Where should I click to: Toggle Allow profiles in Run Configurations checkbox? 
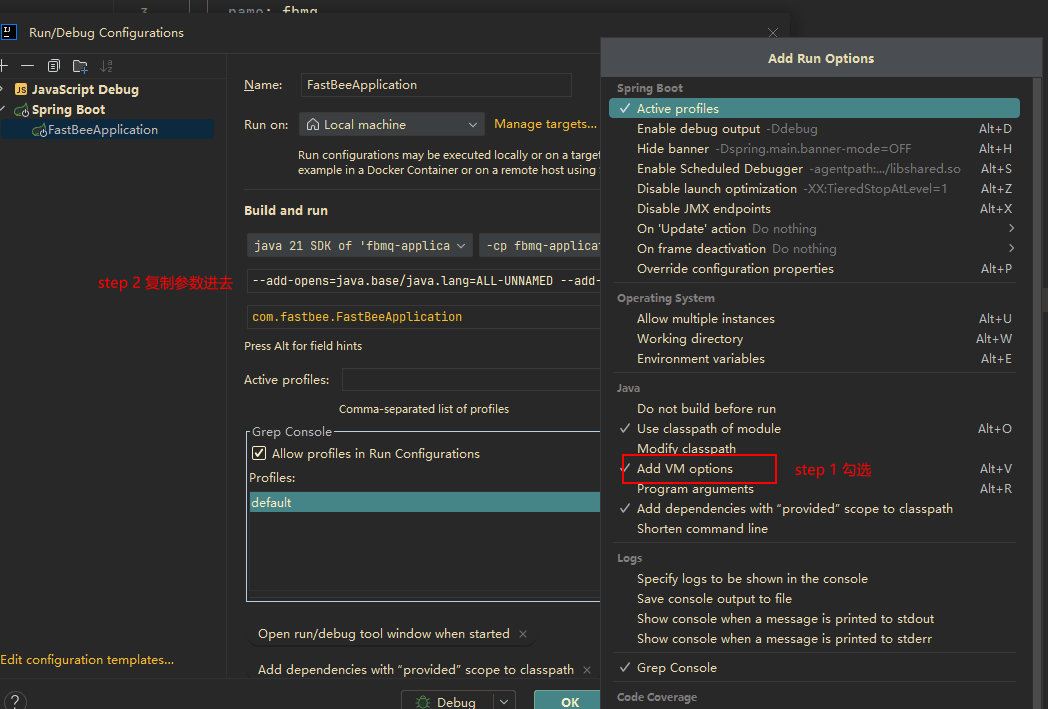coord(259,453)
